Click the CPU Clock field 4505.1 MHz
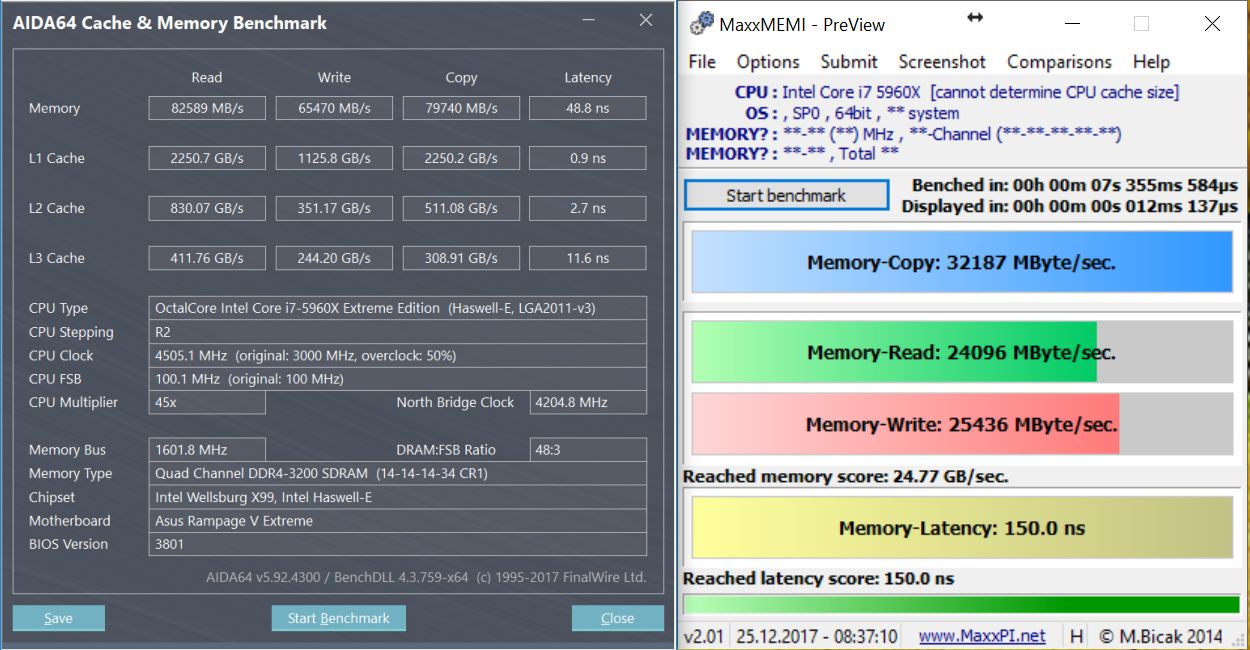This screenshot has height=650, width=1250. tap(398, 355)
